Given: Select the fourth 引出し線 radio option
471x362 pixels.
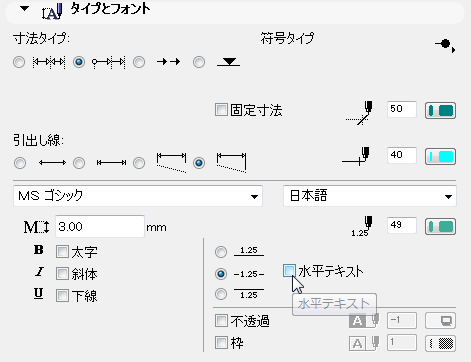Looking at the screenshot, I should [x=199, y=163].
